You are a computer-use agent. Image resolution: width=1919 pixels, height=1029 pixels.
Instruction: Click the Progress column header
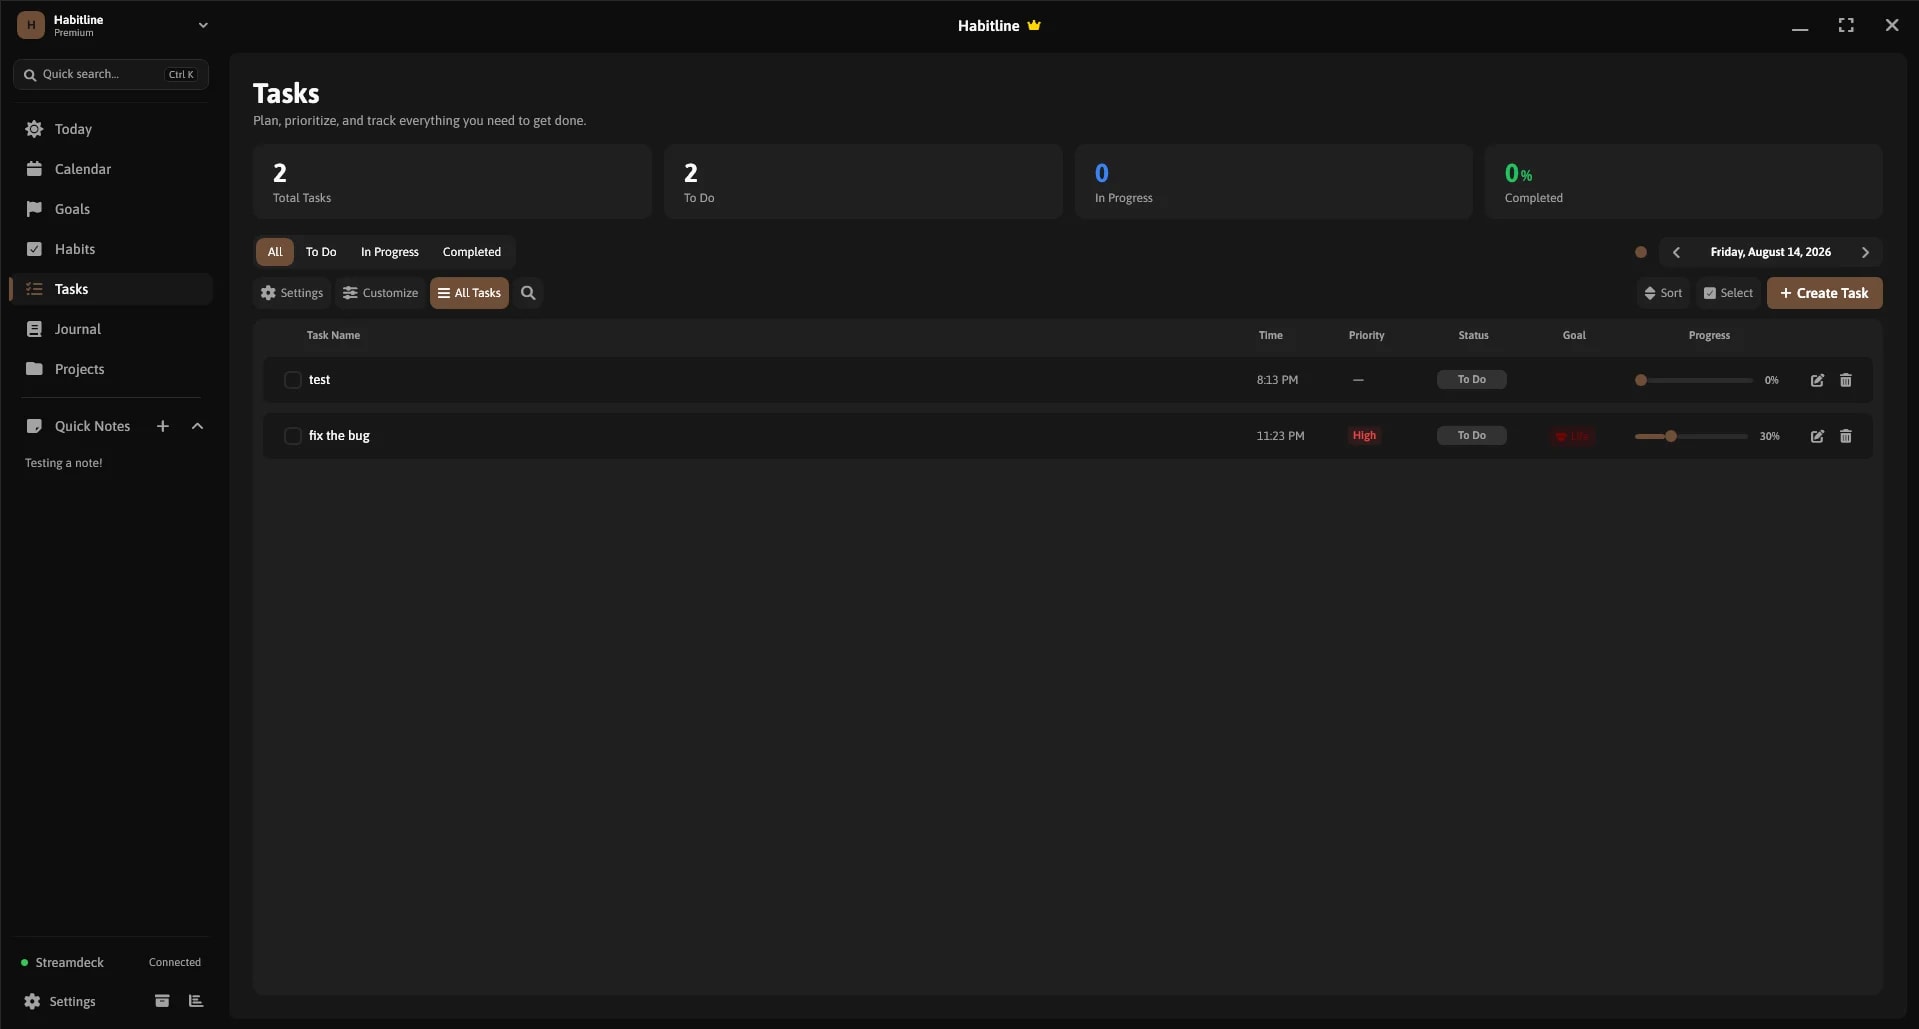point(1709,335)
